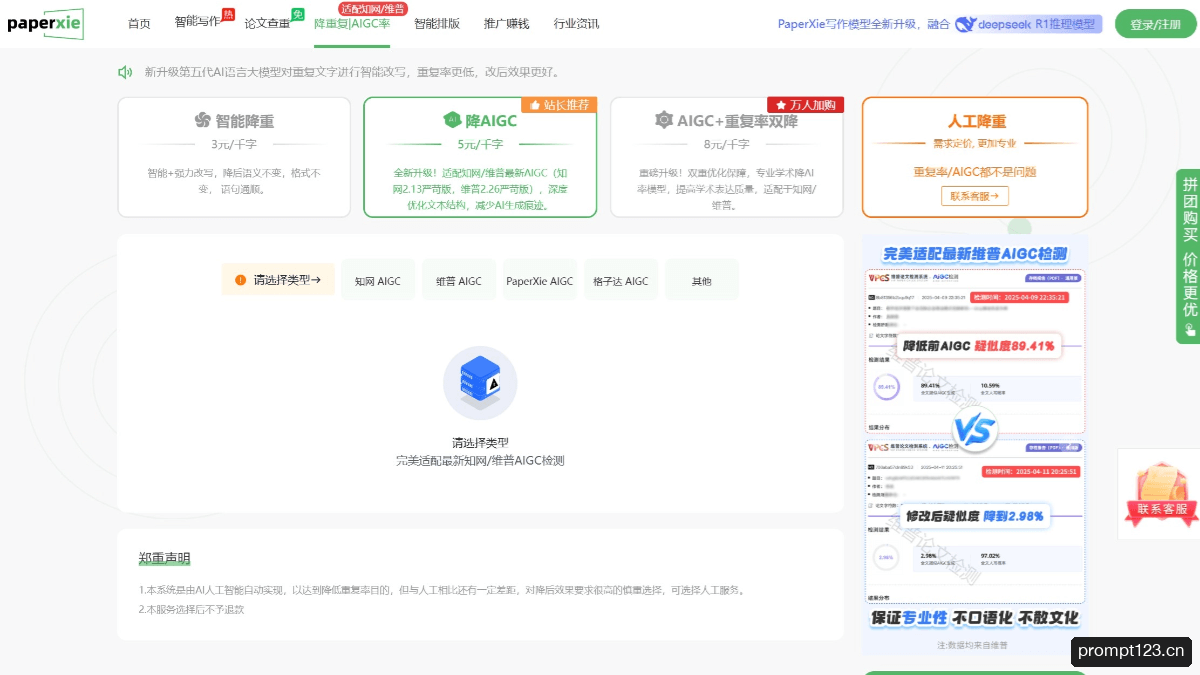Open 智能排版 in the navigation
Viewport: 1200px width, 675px height.
437,23
